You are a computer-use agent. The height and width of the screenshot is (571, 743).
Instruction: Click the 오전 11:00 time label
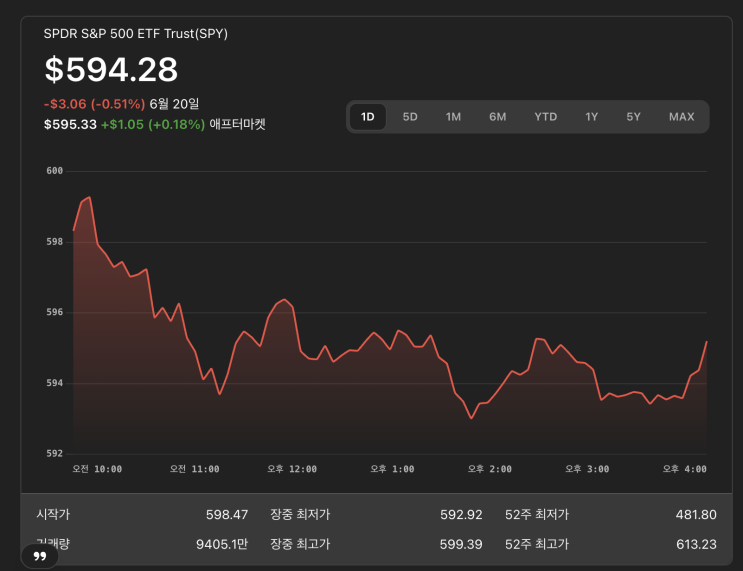[x=195, y=469]
